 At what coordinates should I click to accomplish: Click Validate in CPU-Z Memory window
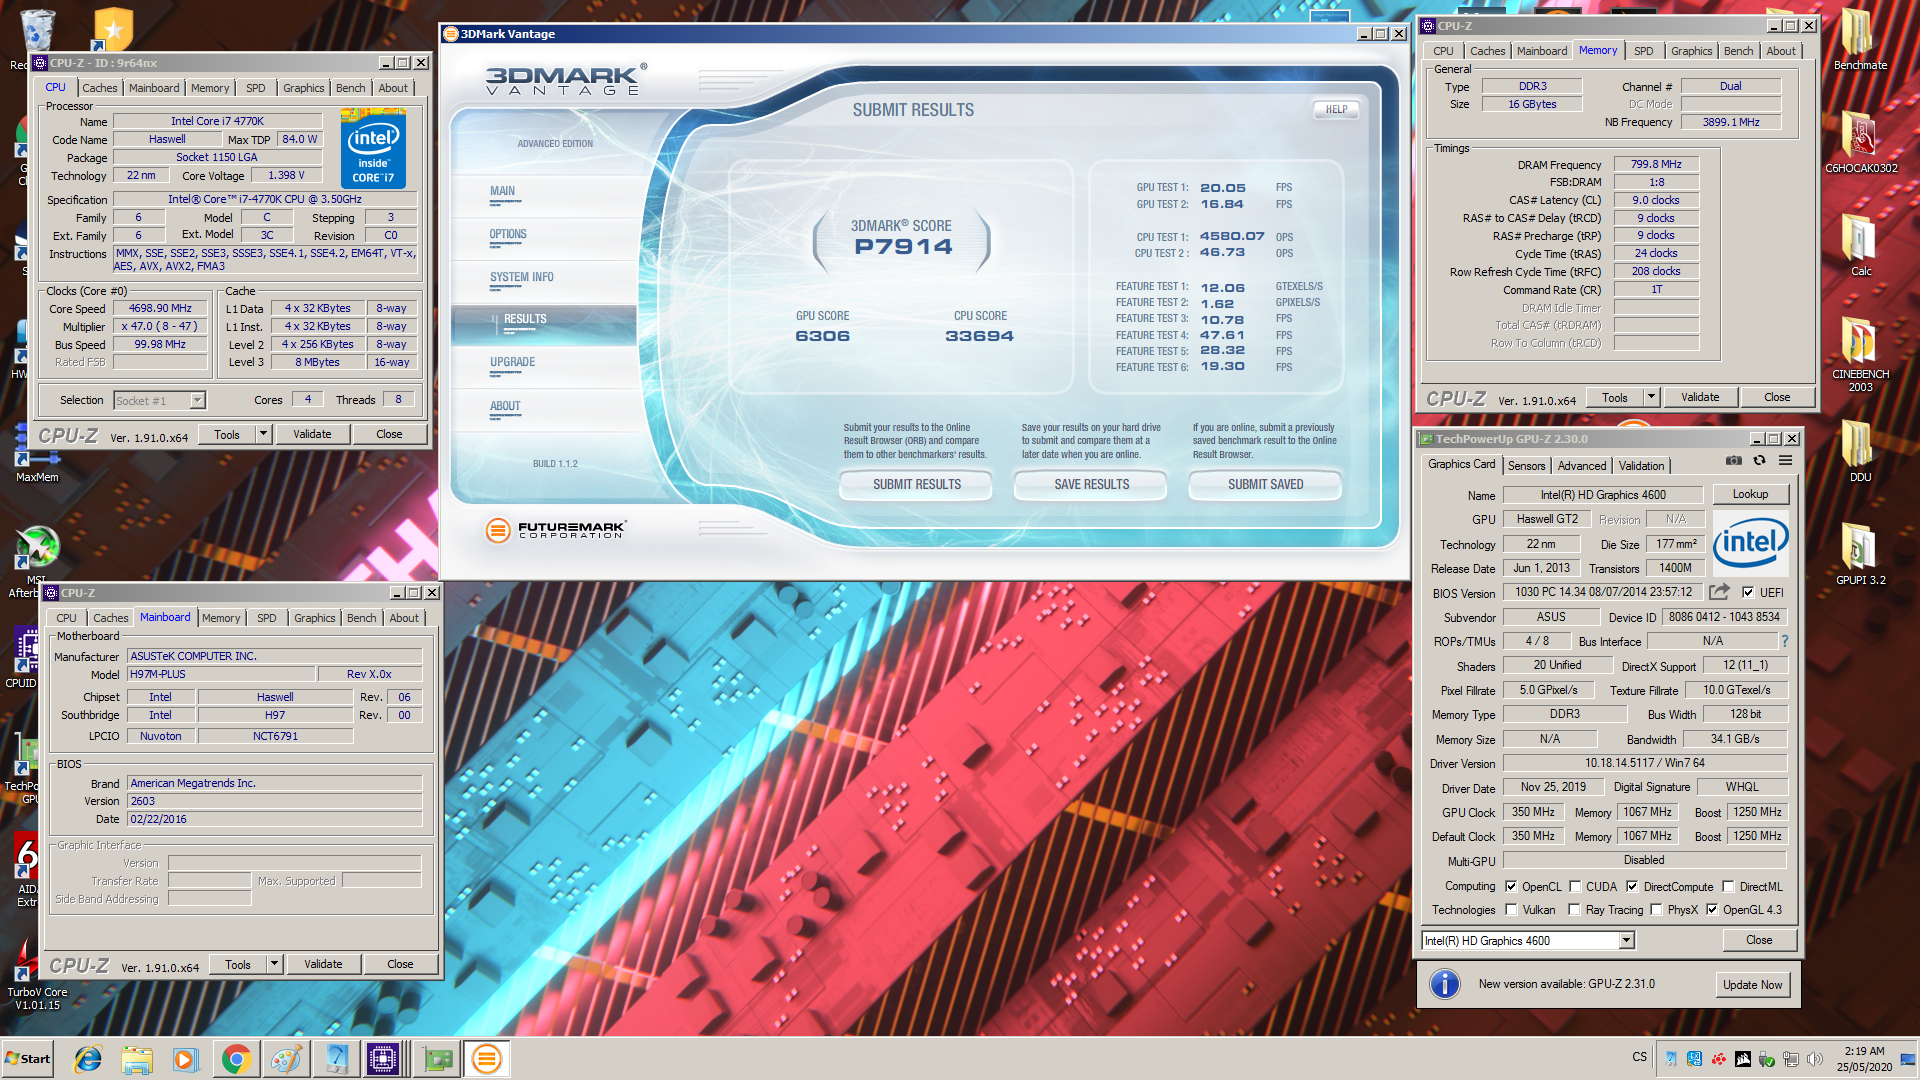[1699, 397]
